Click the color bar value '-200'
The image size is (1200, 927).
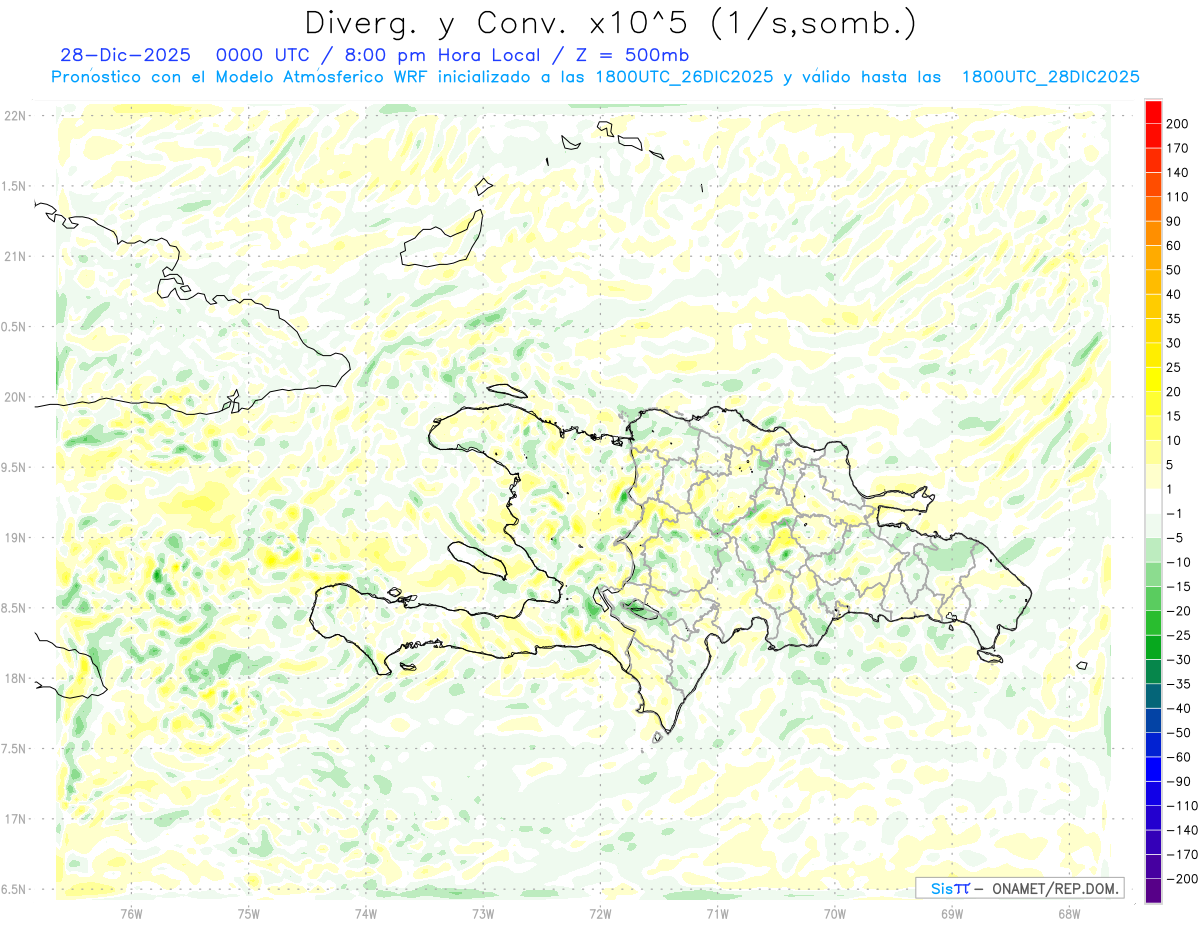coord(1184,878)
